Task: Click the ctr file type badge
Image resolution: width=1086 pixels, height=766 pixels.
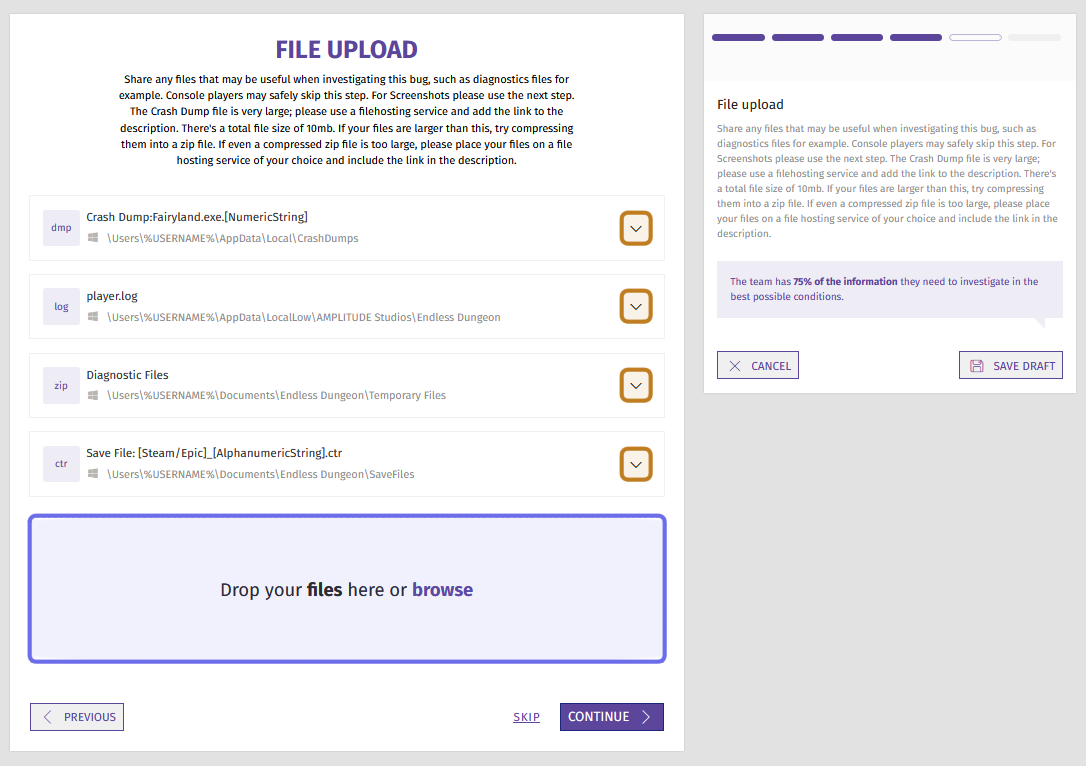Action: (x=61, y=463)
